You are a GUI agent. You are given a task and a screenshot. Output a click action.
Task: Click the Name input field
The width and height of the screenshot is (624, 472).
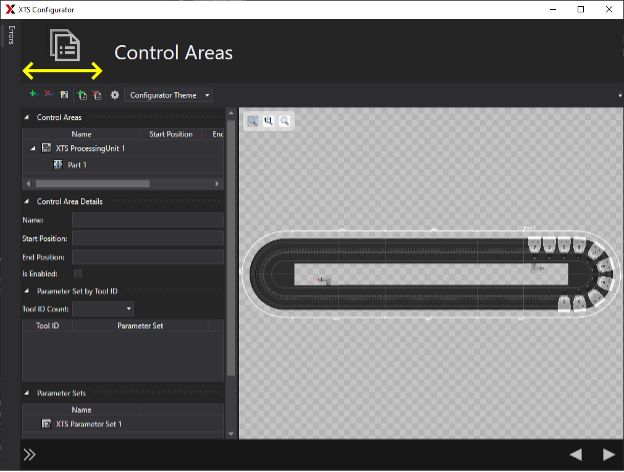click(x=148, y=220)
